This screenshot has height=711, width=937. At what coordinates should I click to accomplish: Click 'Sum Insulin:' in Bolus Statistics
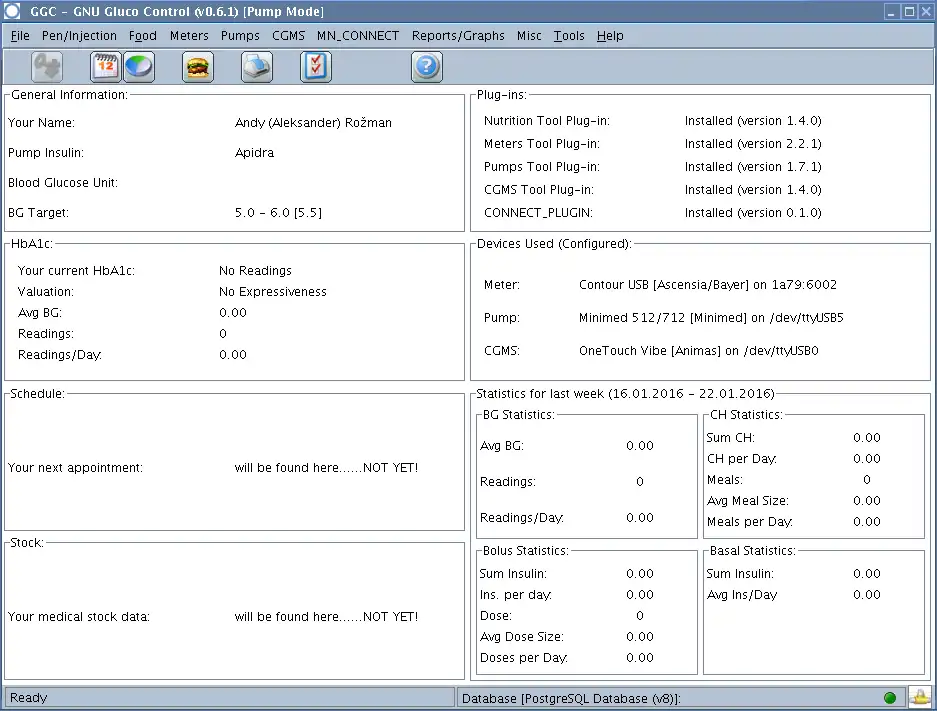[x=513, y=574]
